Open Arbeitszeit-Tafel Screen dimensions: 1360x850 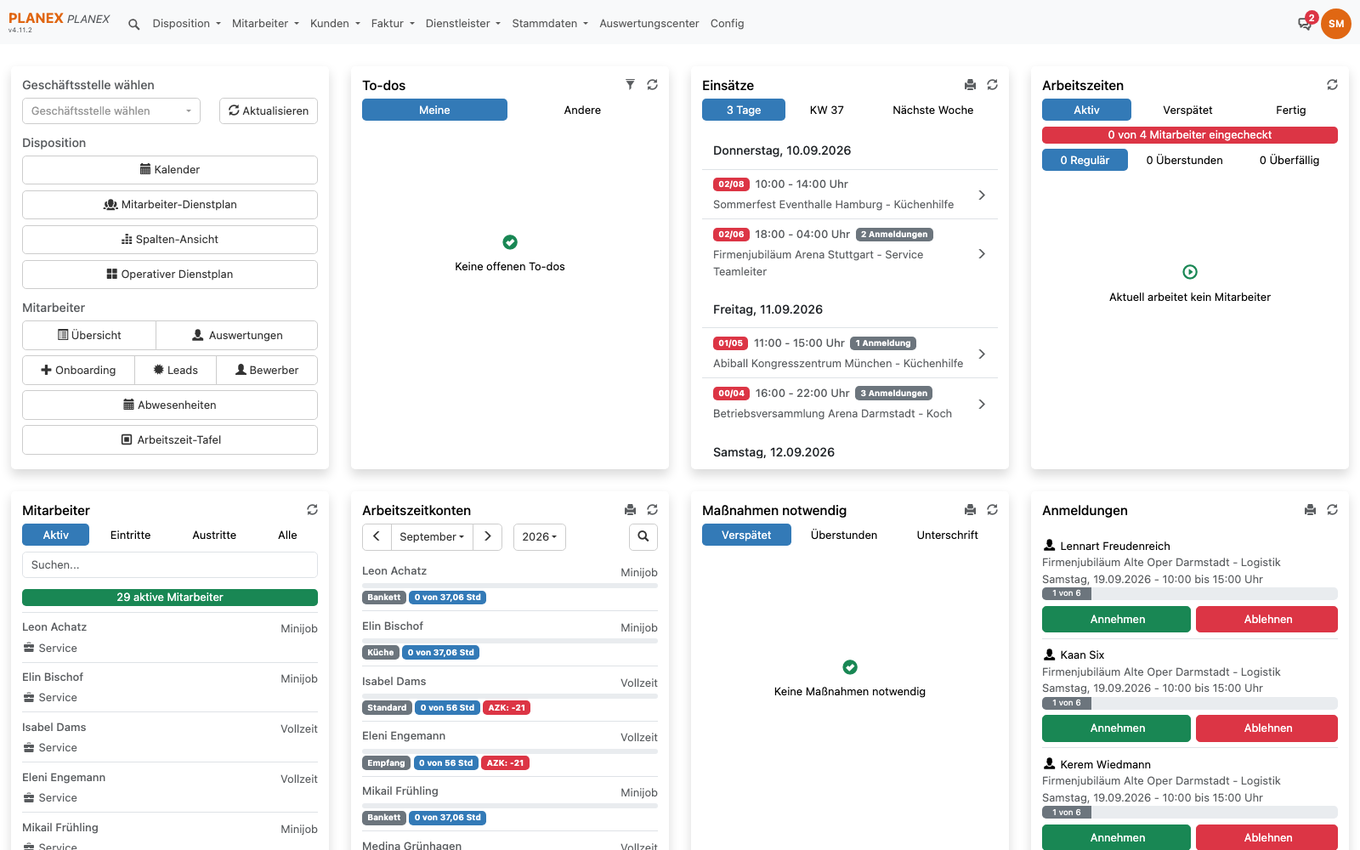click(x=170, y=440)
